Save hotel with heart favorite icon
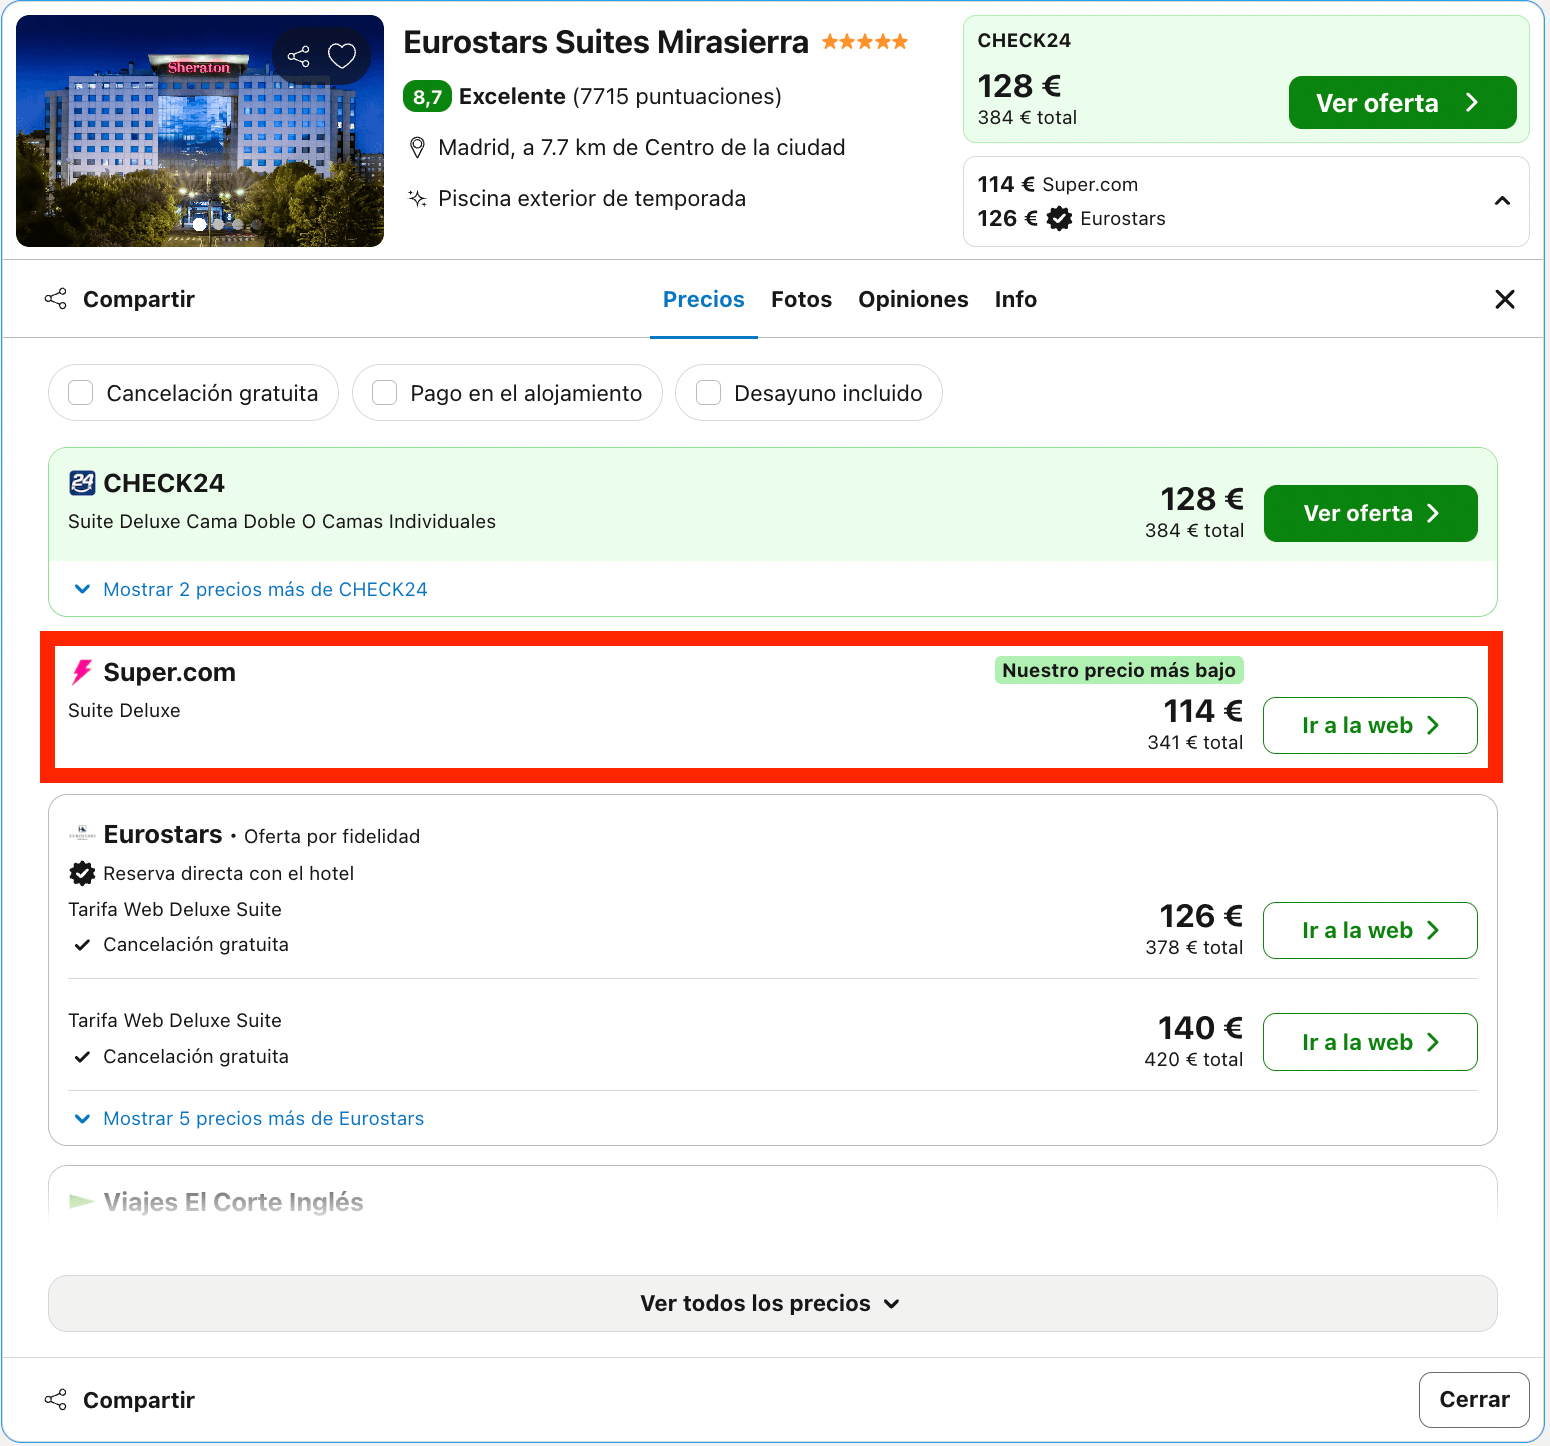 click(x=342, y=56)
